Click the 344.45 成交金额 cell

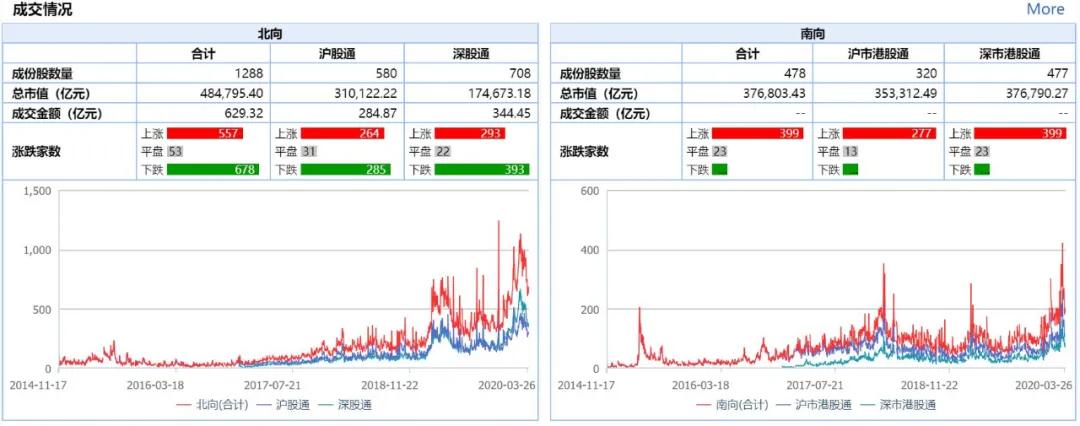pyautogui.click(x=470, y=113)
